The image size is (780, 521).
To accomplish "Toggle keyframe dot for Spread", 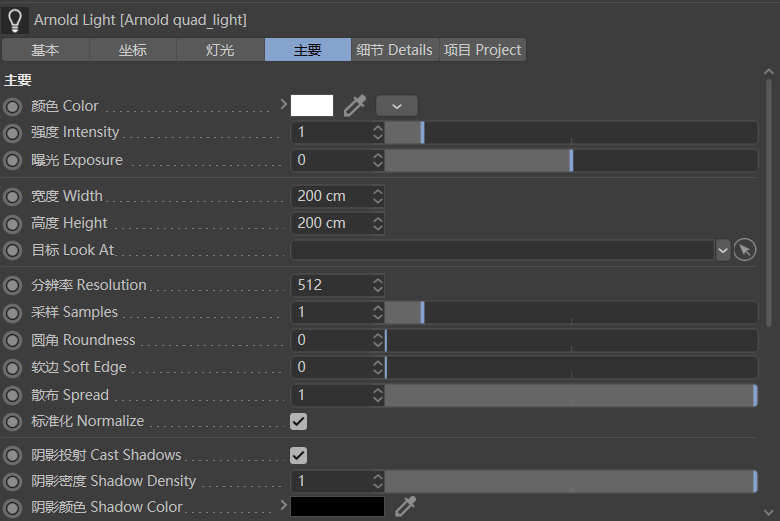I will (x=12, y=395).
